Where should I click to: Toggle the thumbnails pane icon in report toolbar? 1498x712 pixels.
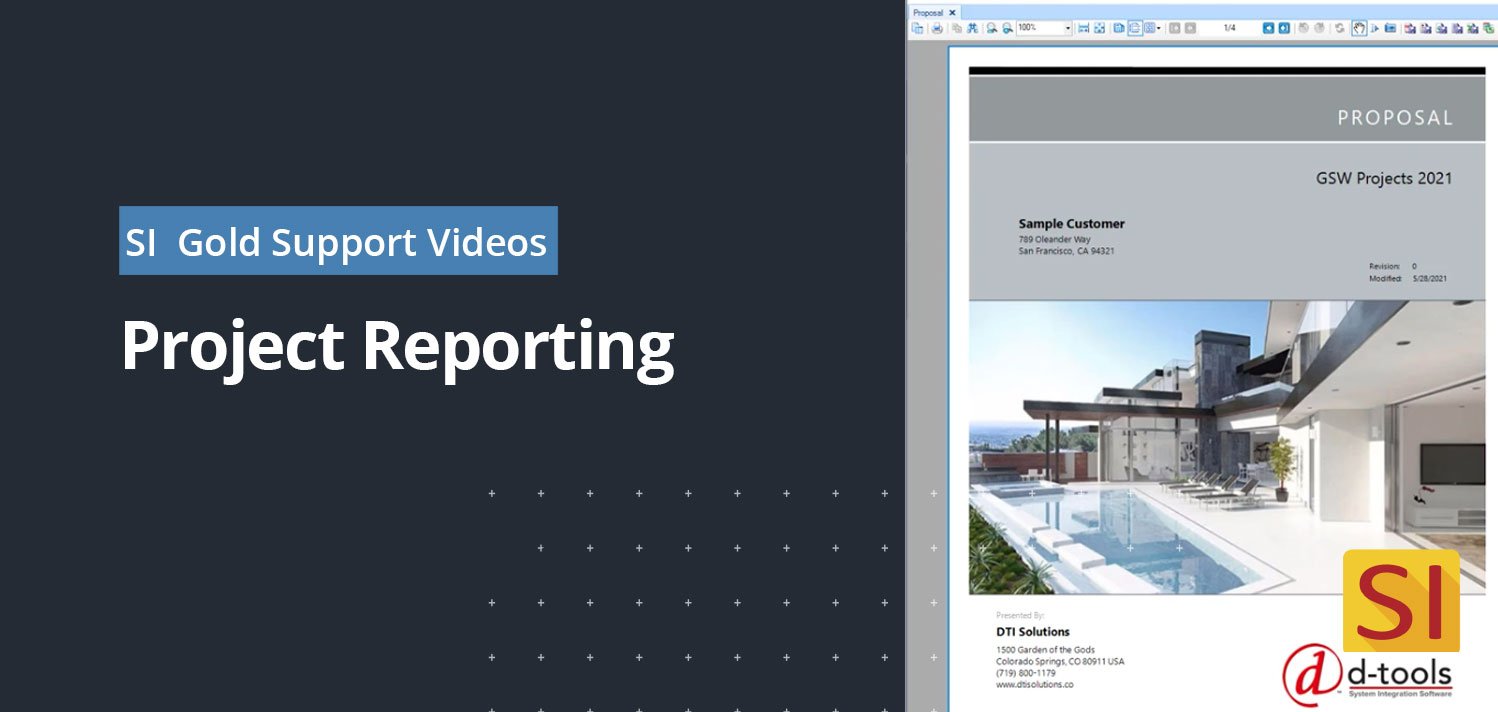917,28
